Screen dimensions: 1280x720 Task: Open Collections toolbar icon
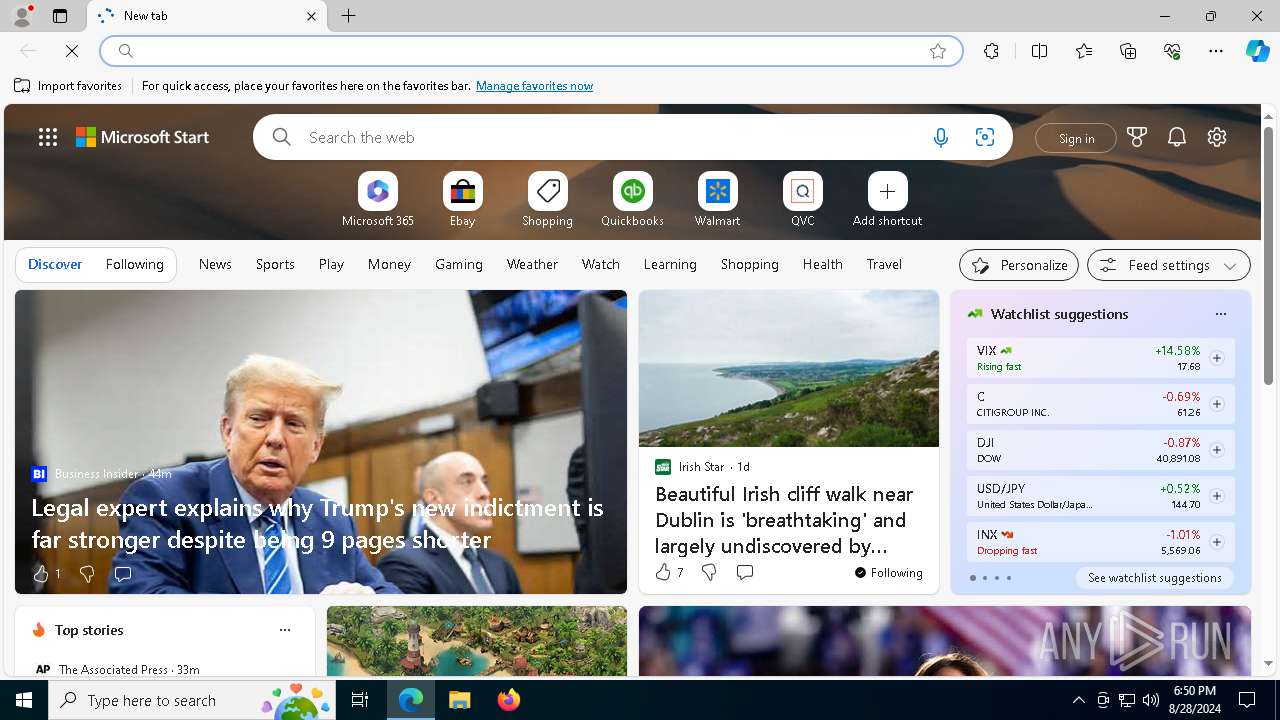pos(1128,51)
